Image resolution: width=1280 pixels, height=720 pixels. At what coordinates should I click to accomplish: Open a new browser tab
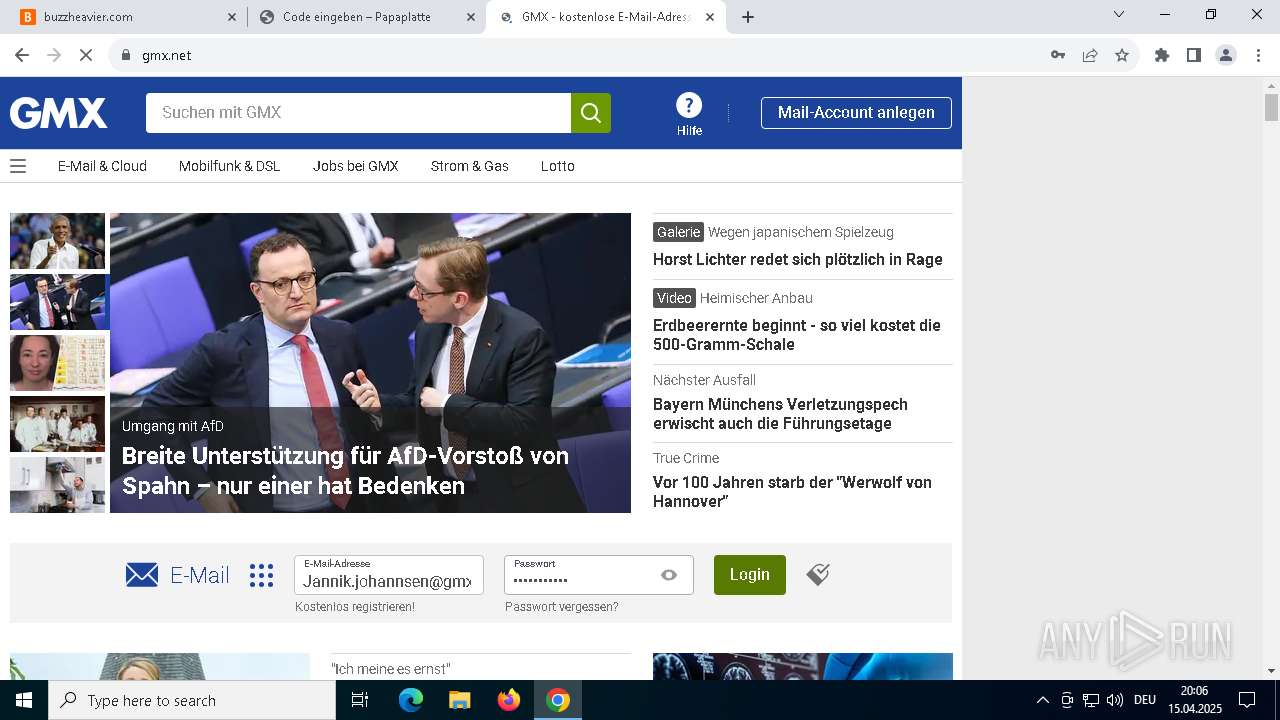(748, 17)
